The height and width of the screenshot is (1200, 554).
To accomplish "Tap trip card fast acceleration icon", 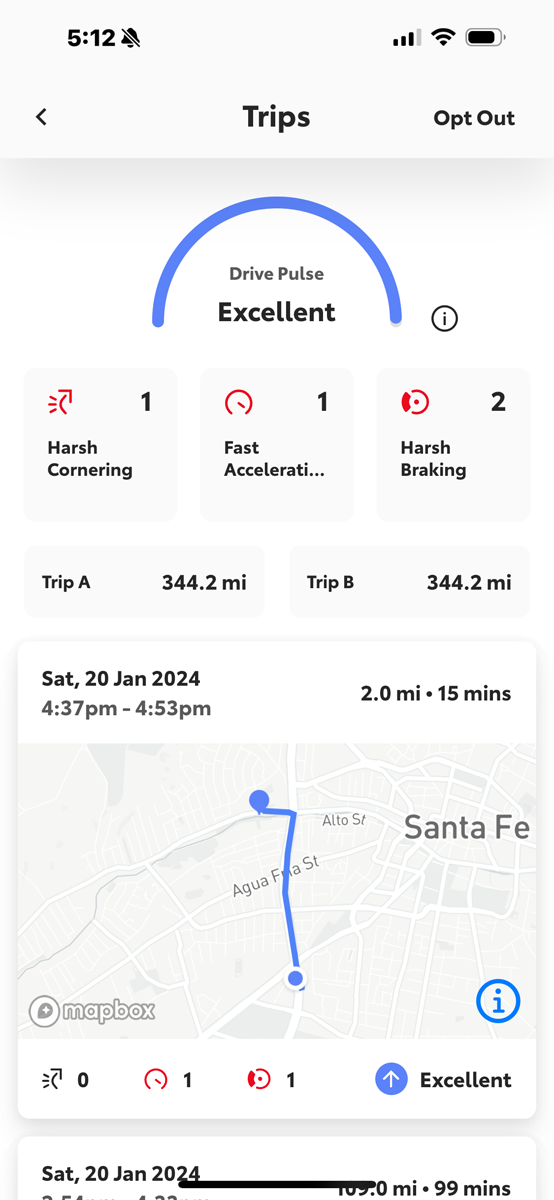I will 155,1080.
